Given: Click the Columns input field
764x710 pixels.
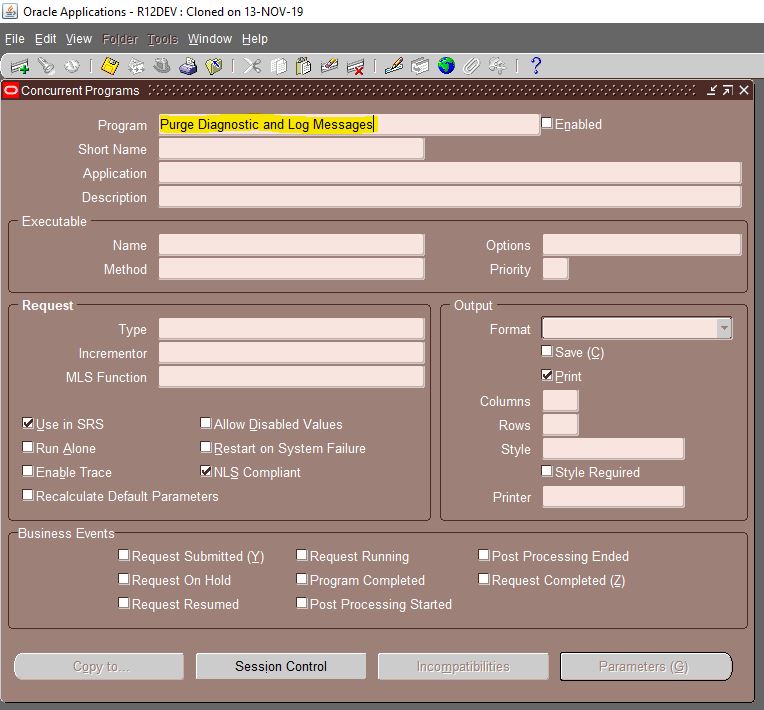Looking at the screenshot, I should pyautogui.click(x=560, y=401).
